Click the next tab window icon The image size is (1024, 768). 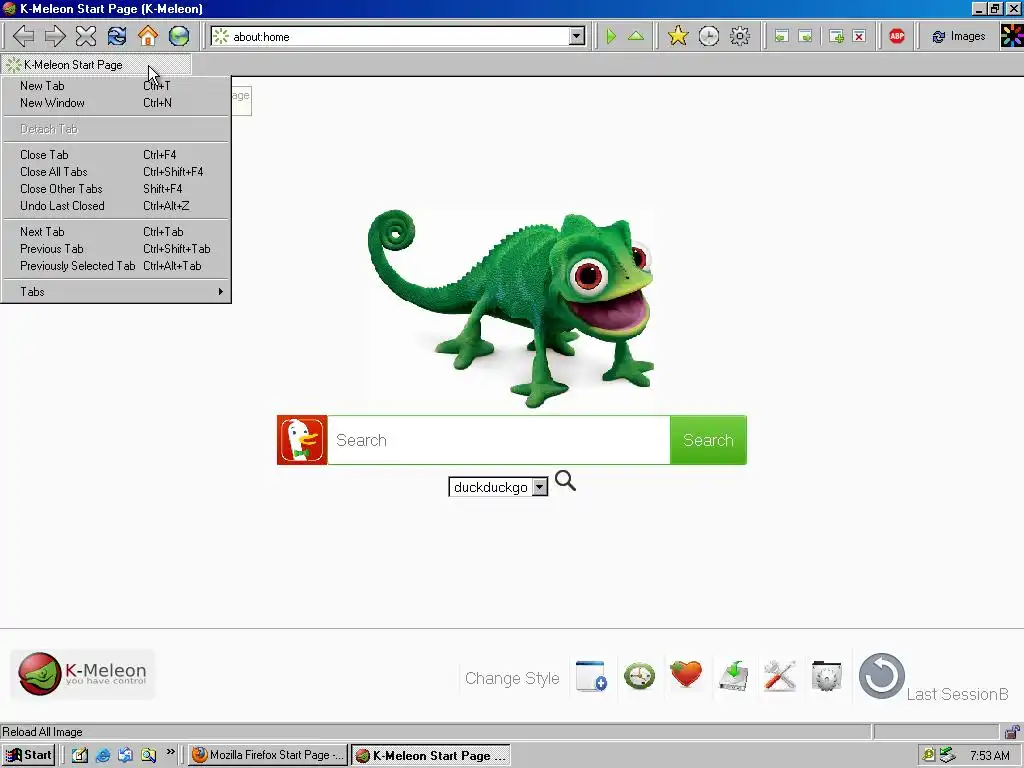[806, 37]
